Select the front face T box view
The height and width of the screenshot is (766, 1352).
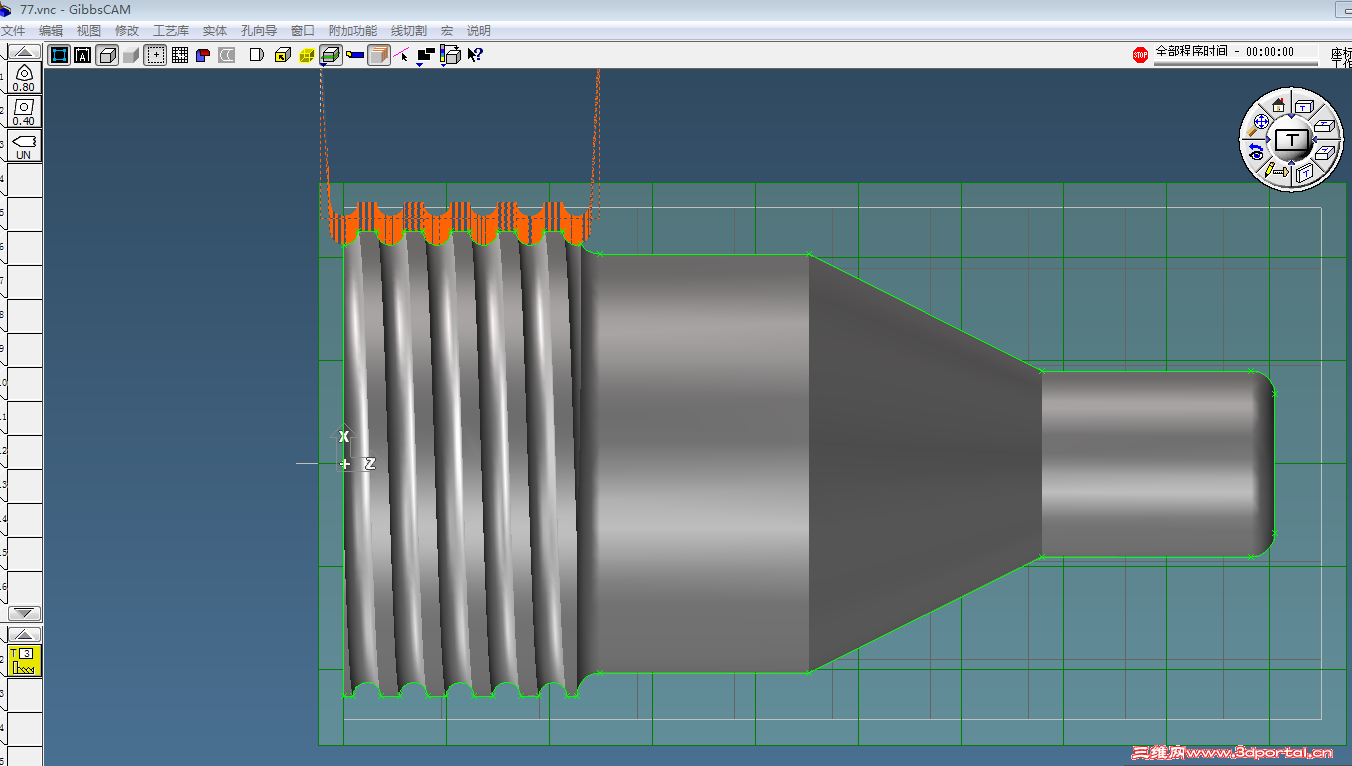1304,105
